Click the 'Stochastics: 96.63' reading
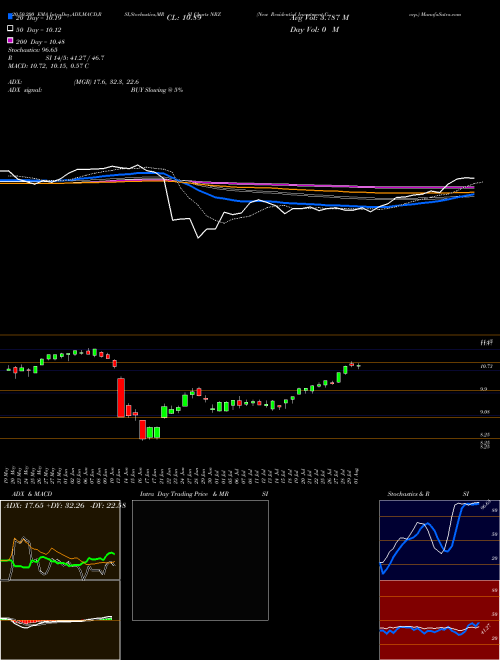 click(32, 50)
